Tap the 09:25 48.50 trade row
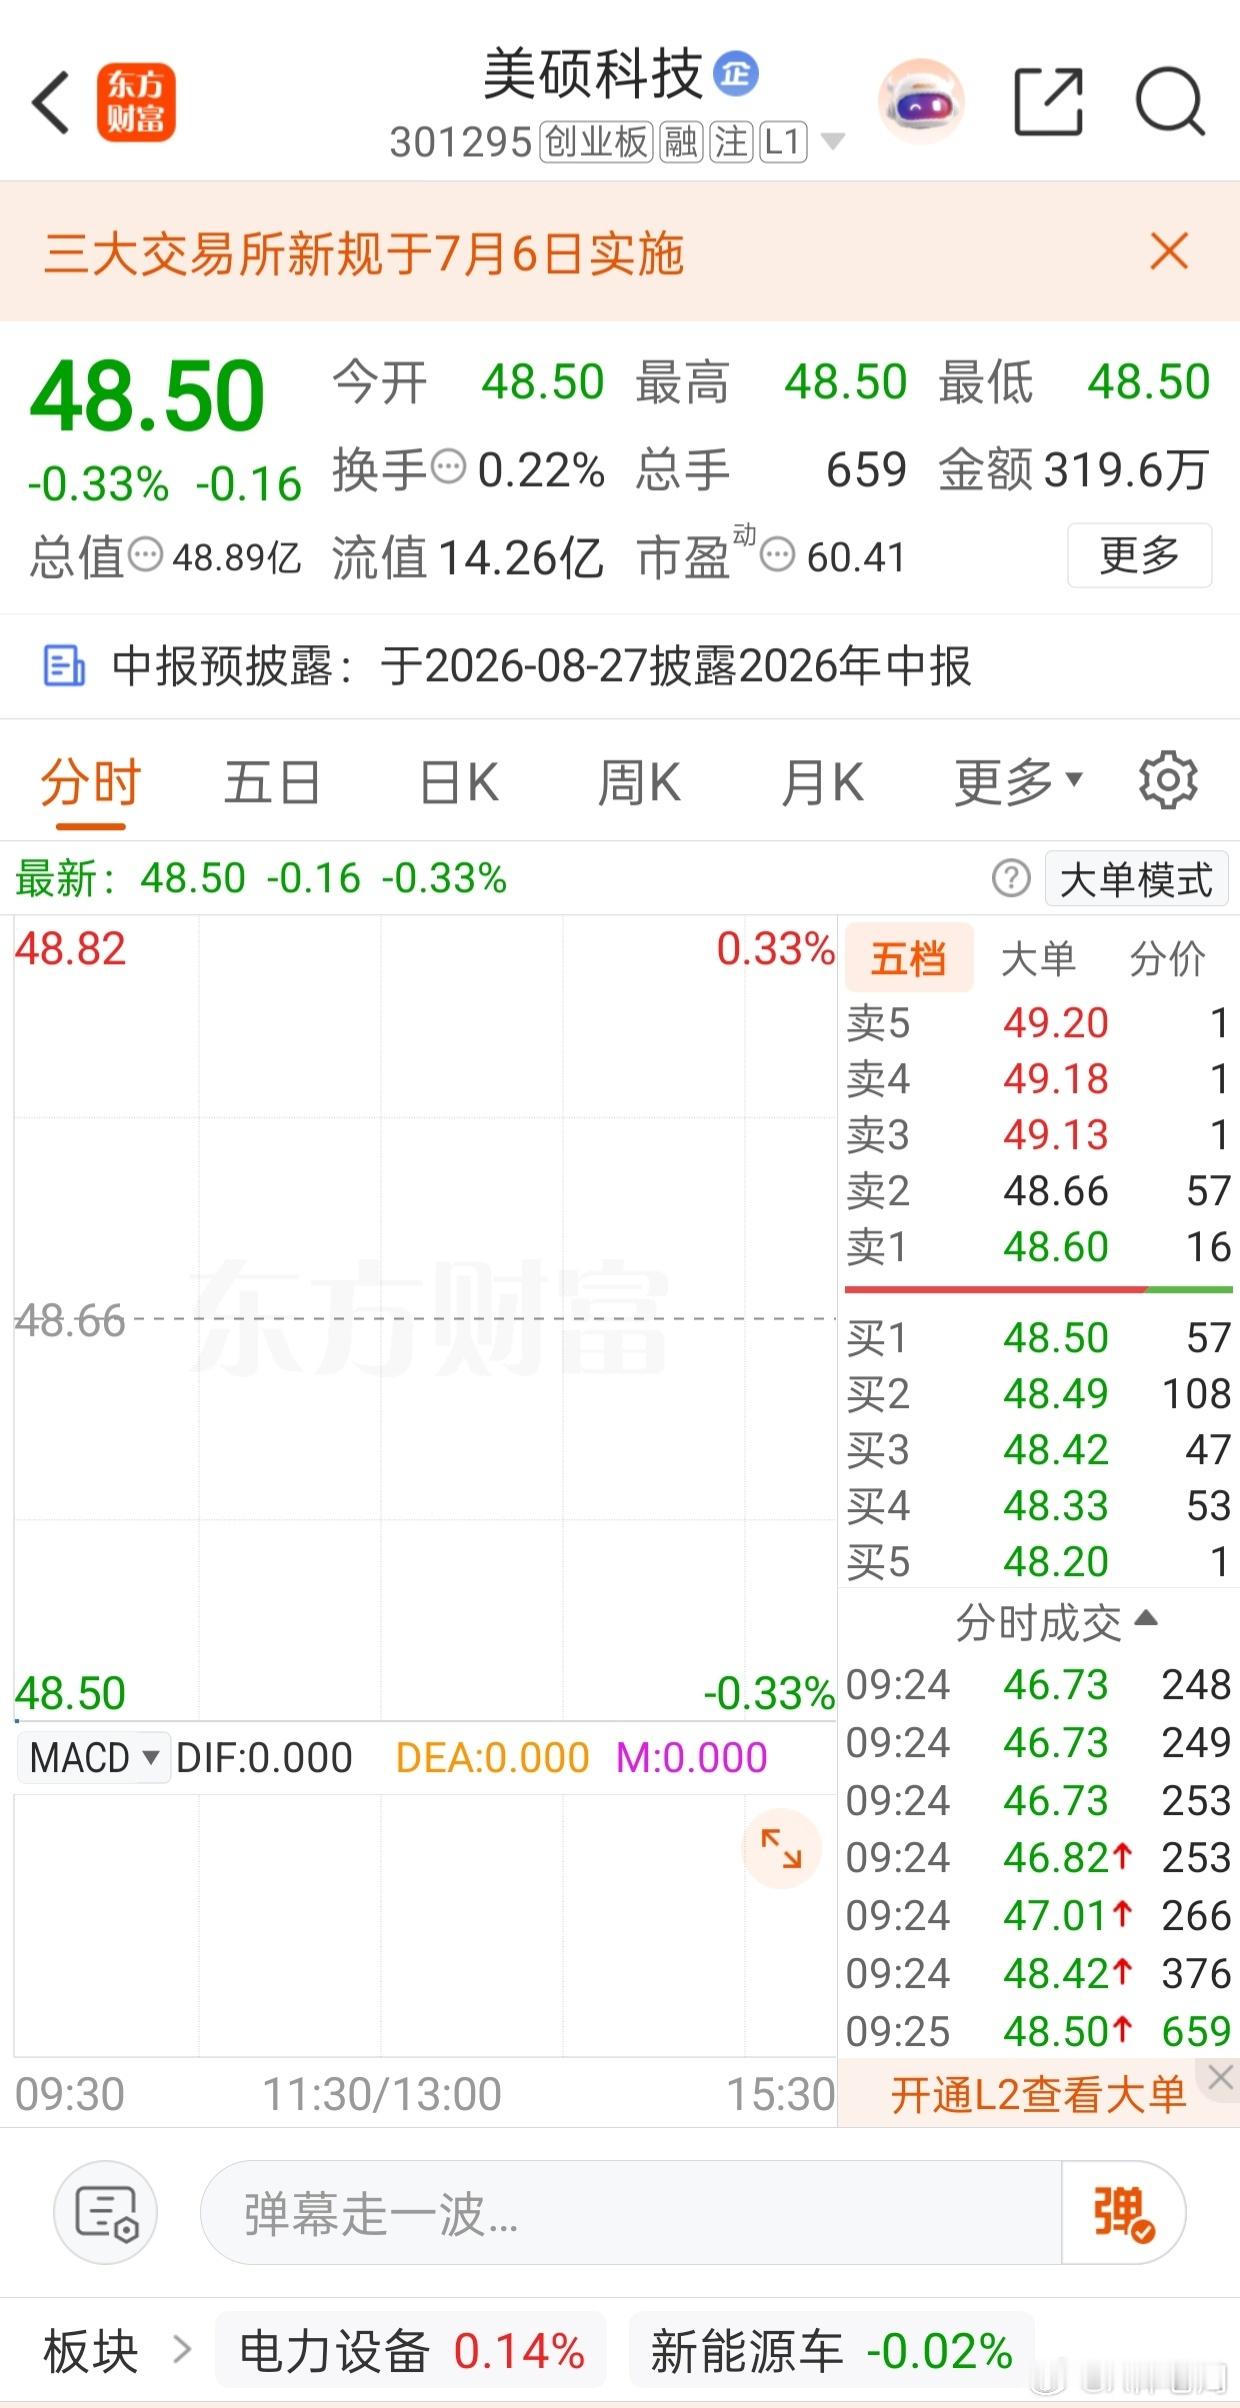Viewport: 1240px width, 2408px height. pos(1038,2031)
